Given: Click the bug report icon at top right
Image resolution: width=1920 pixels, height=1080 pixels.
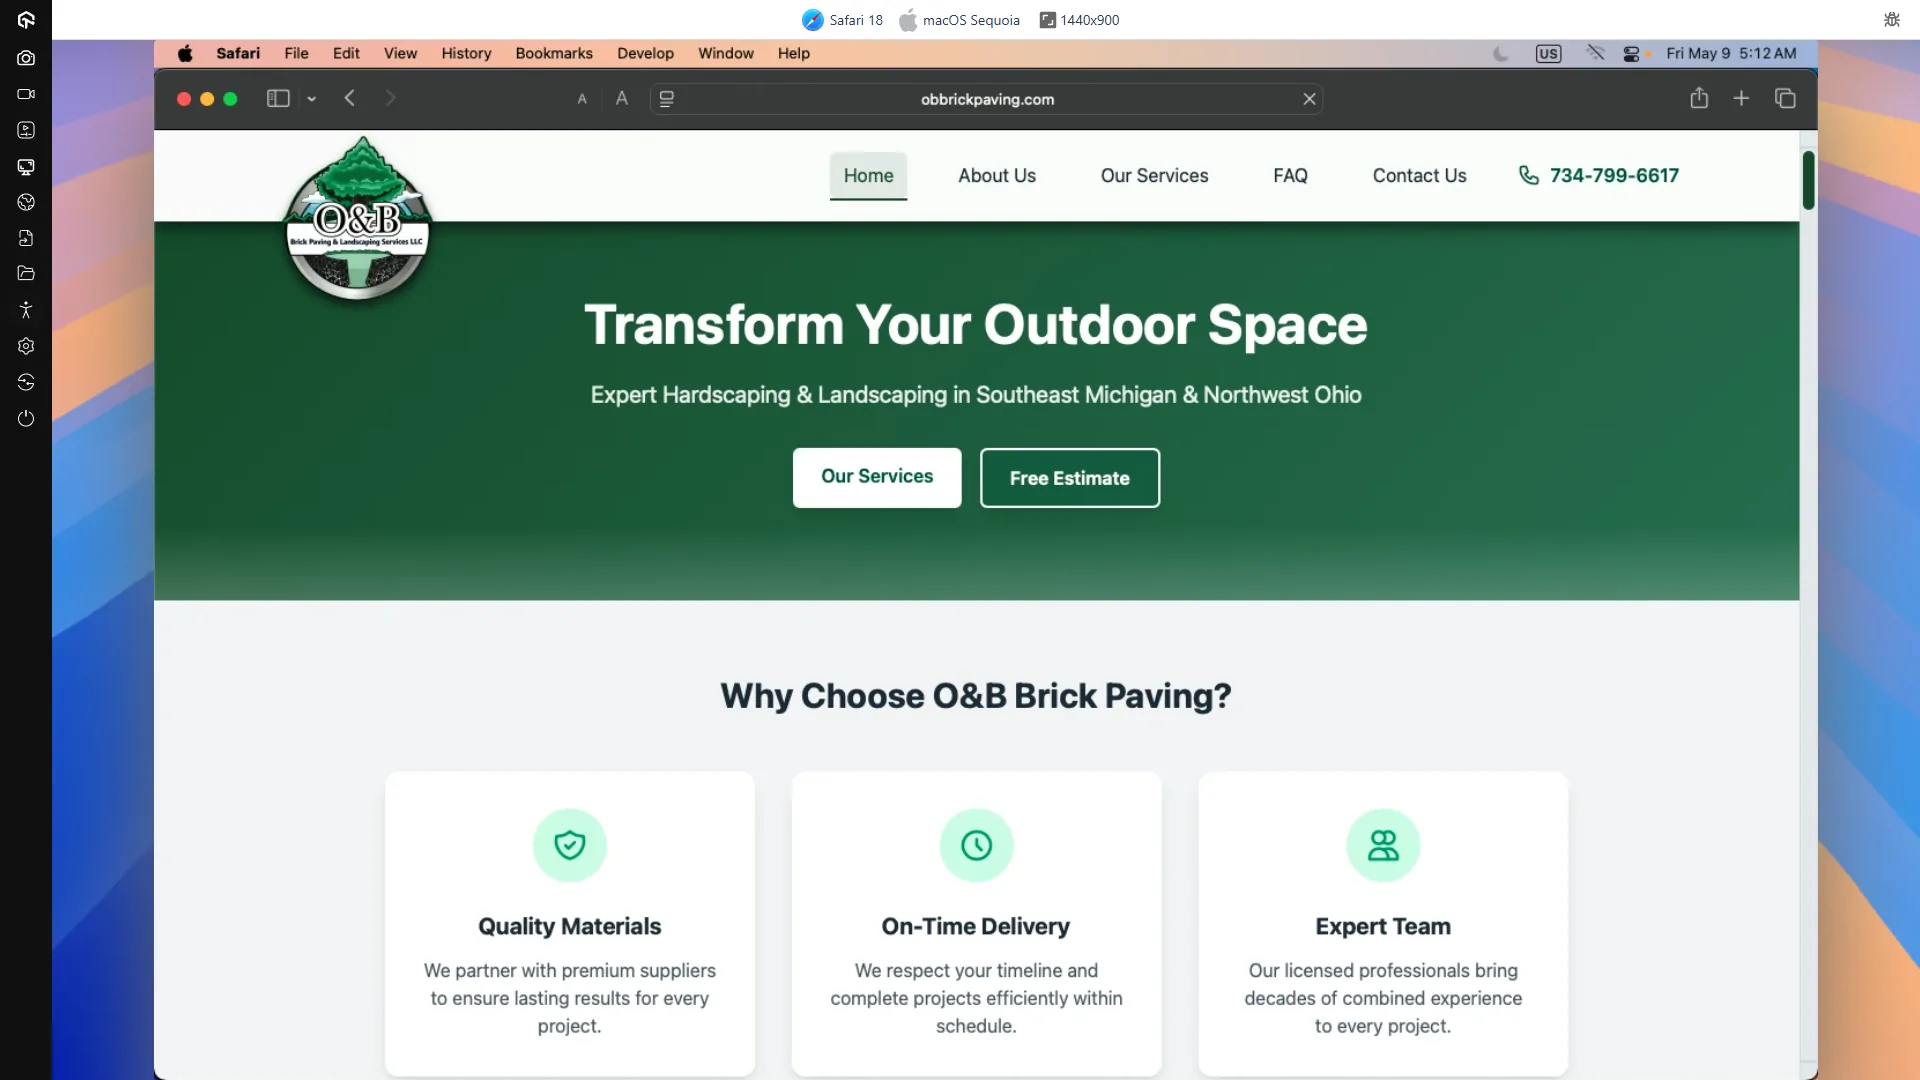Looking at the screenshot, I should pyautogui.click(x=1891, y=19).
